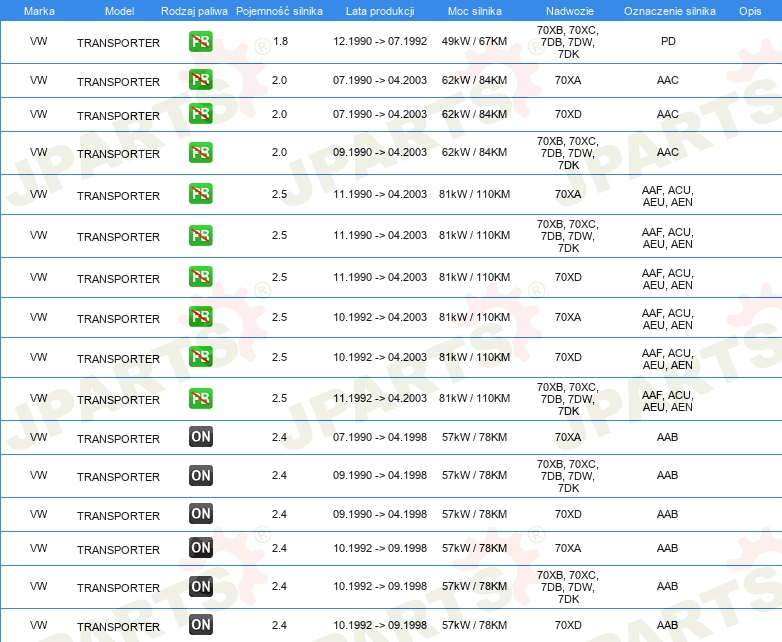Click the Pojemność silnika column header
The height and width of the screenshot is (642, 782).
(x=279, y=11)
